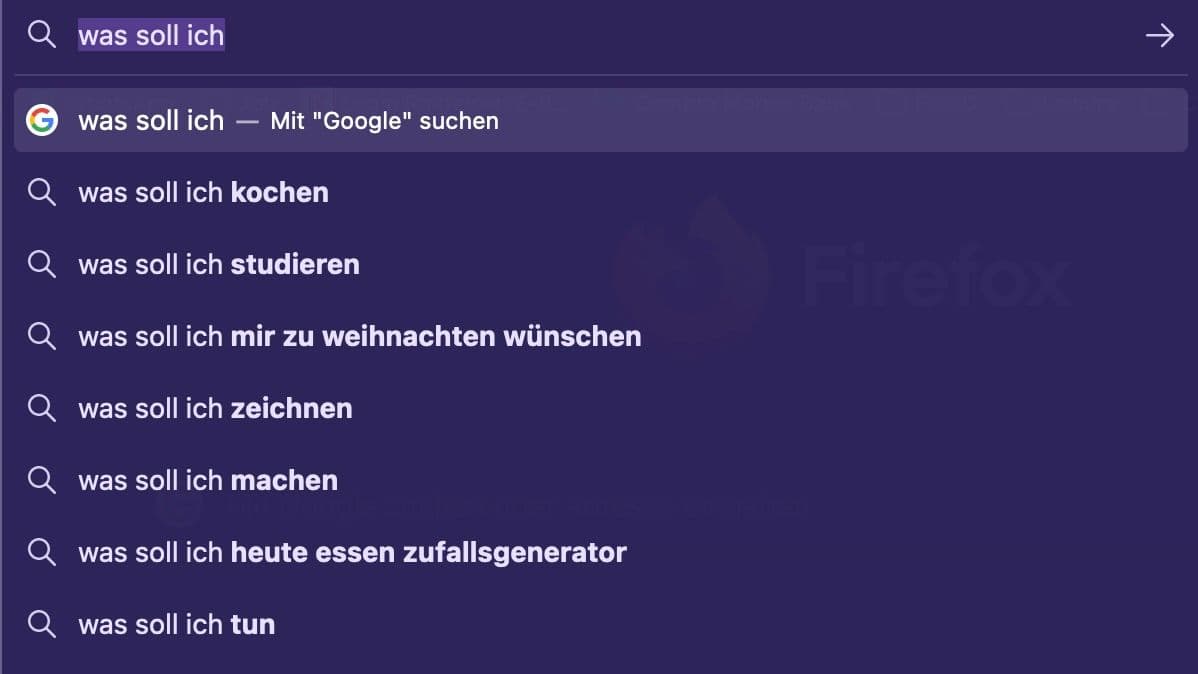Select the suggestion "was soll ich machen"
1198x674 pixels.
208,480
